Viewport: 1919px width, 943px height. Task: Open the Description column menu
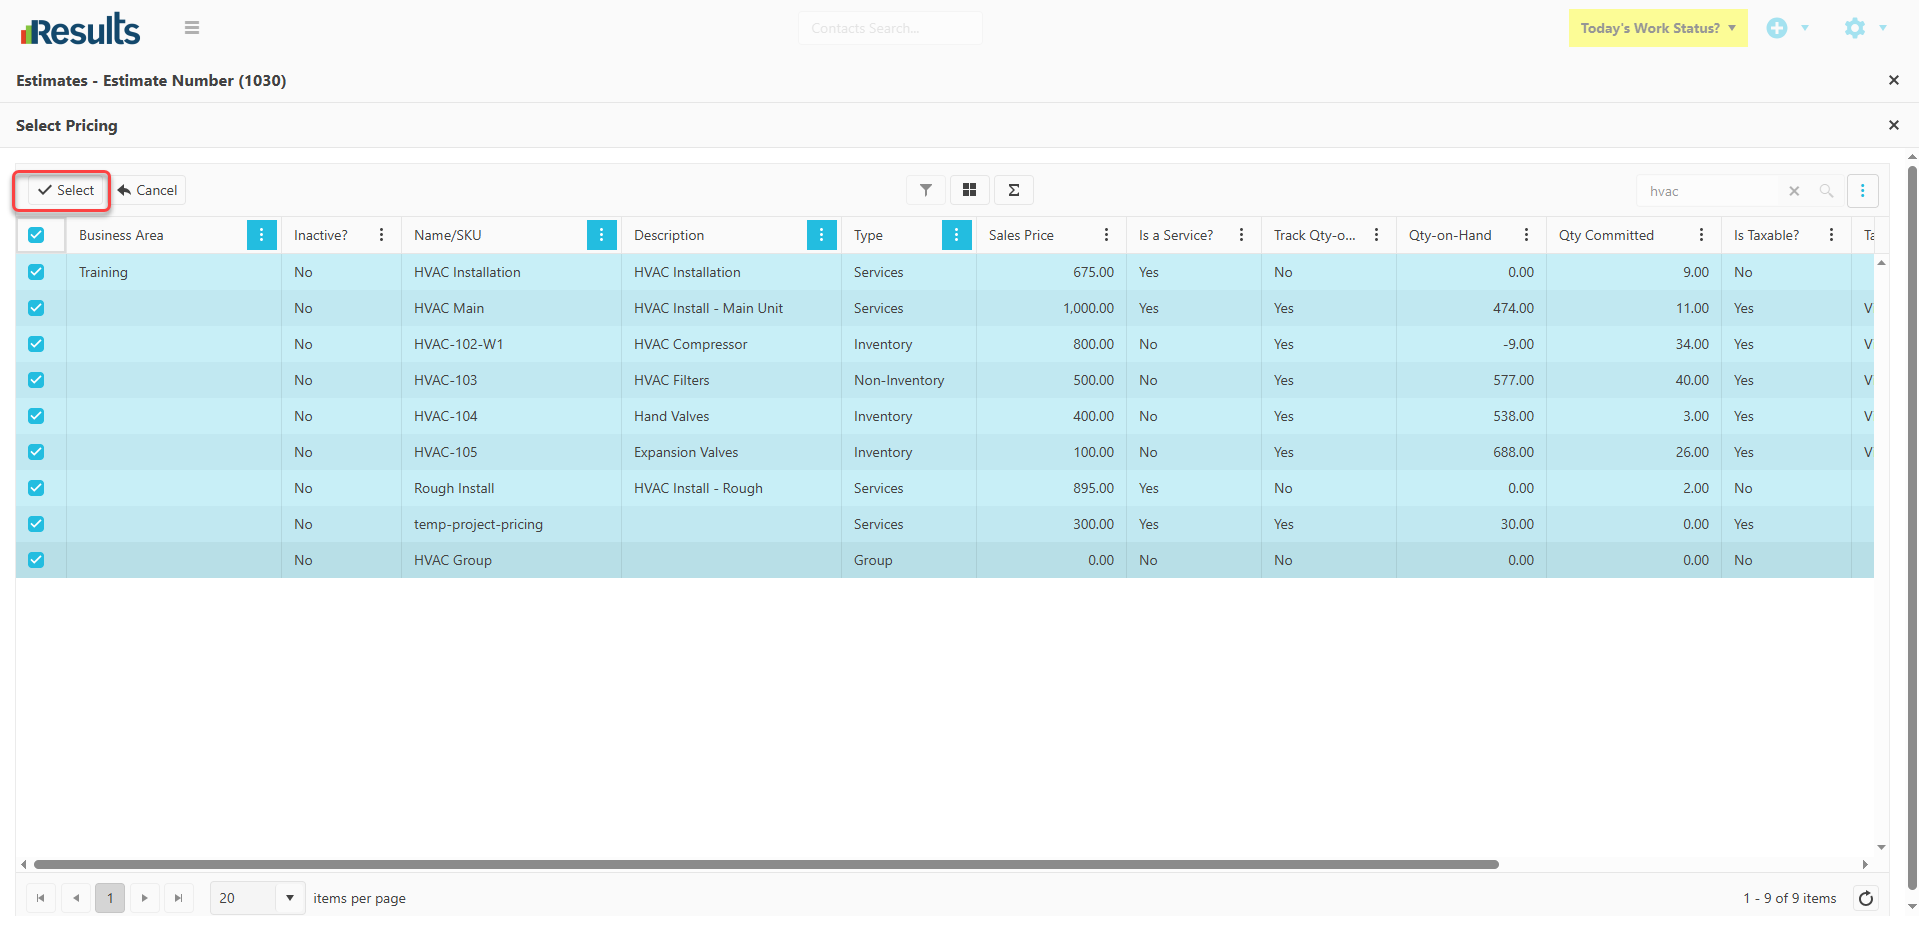point(821,235)
